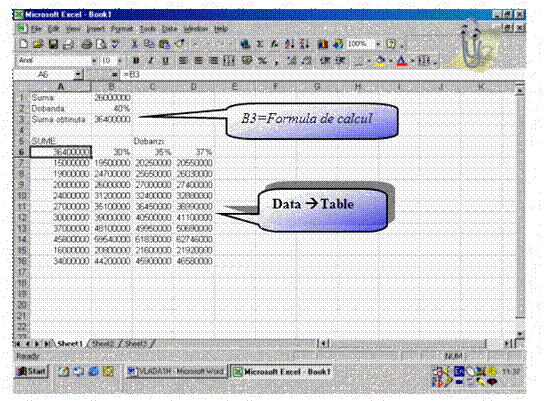Click the Format Painter brush icon
The width and height of the screenshot is (544, 401).
(x=180, y=44)
